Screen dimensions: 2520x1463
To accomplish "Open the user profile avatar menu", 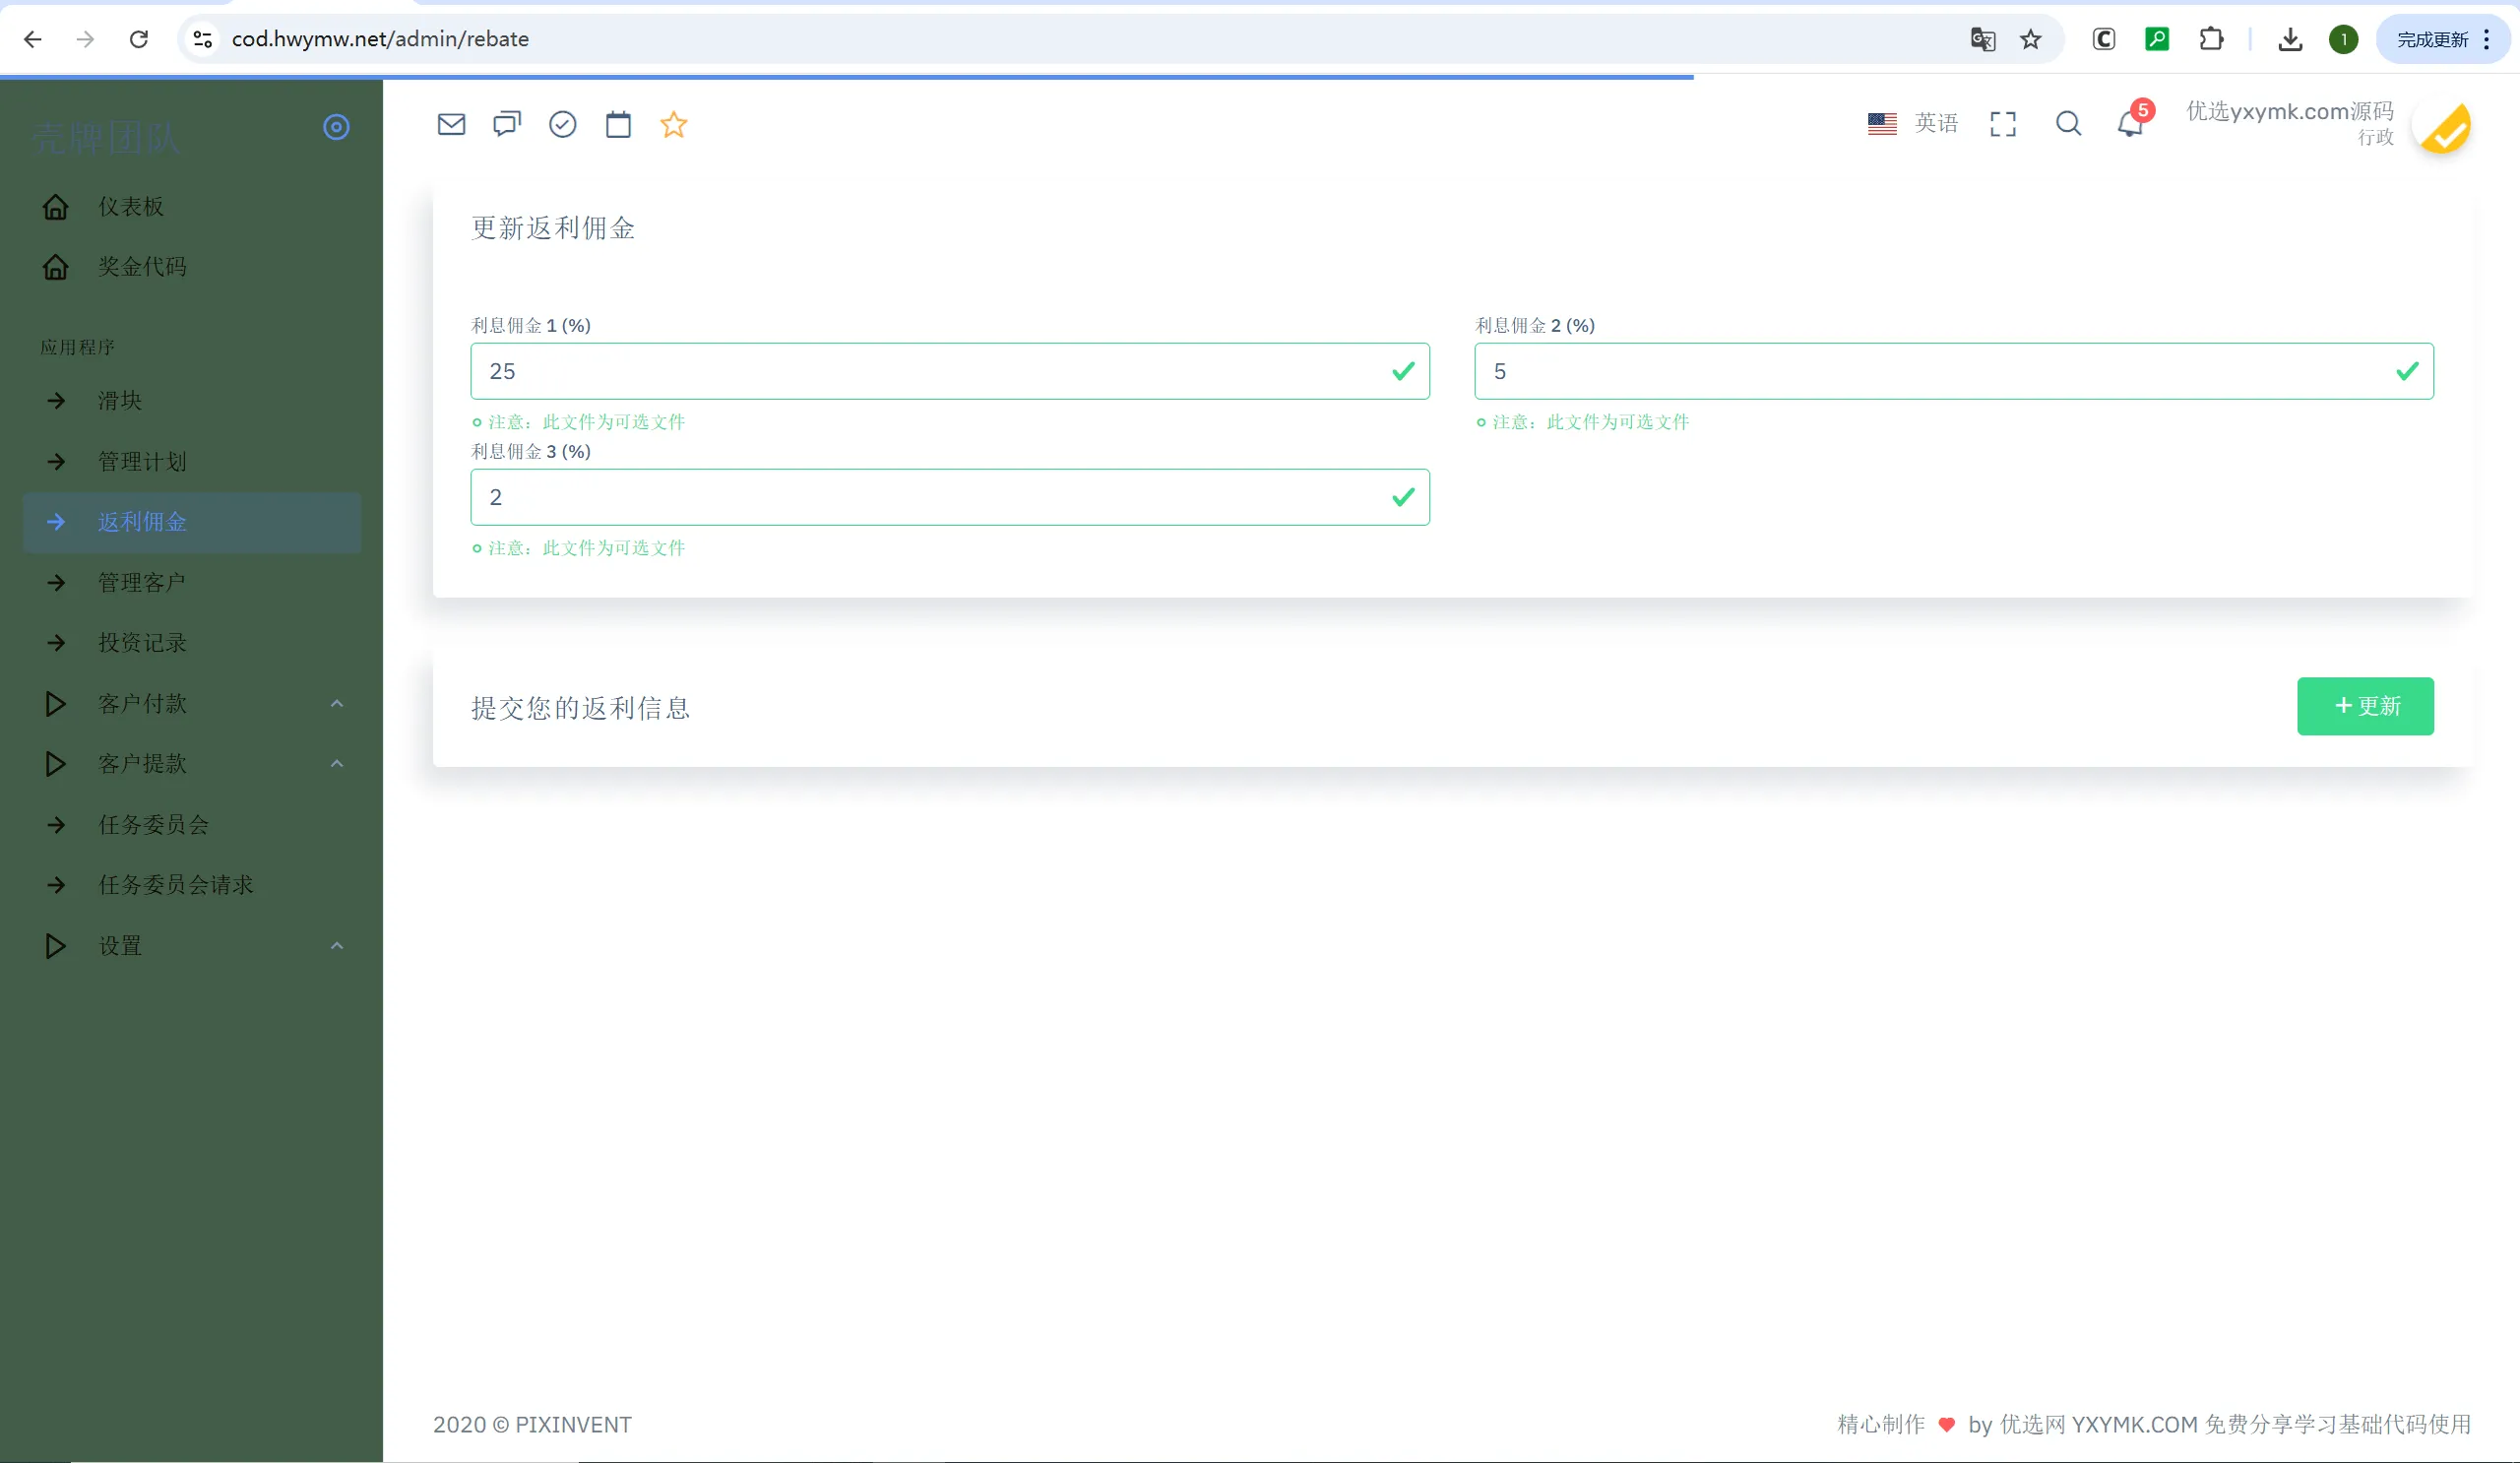I will pyautogui.click(x=2443, y=127).
